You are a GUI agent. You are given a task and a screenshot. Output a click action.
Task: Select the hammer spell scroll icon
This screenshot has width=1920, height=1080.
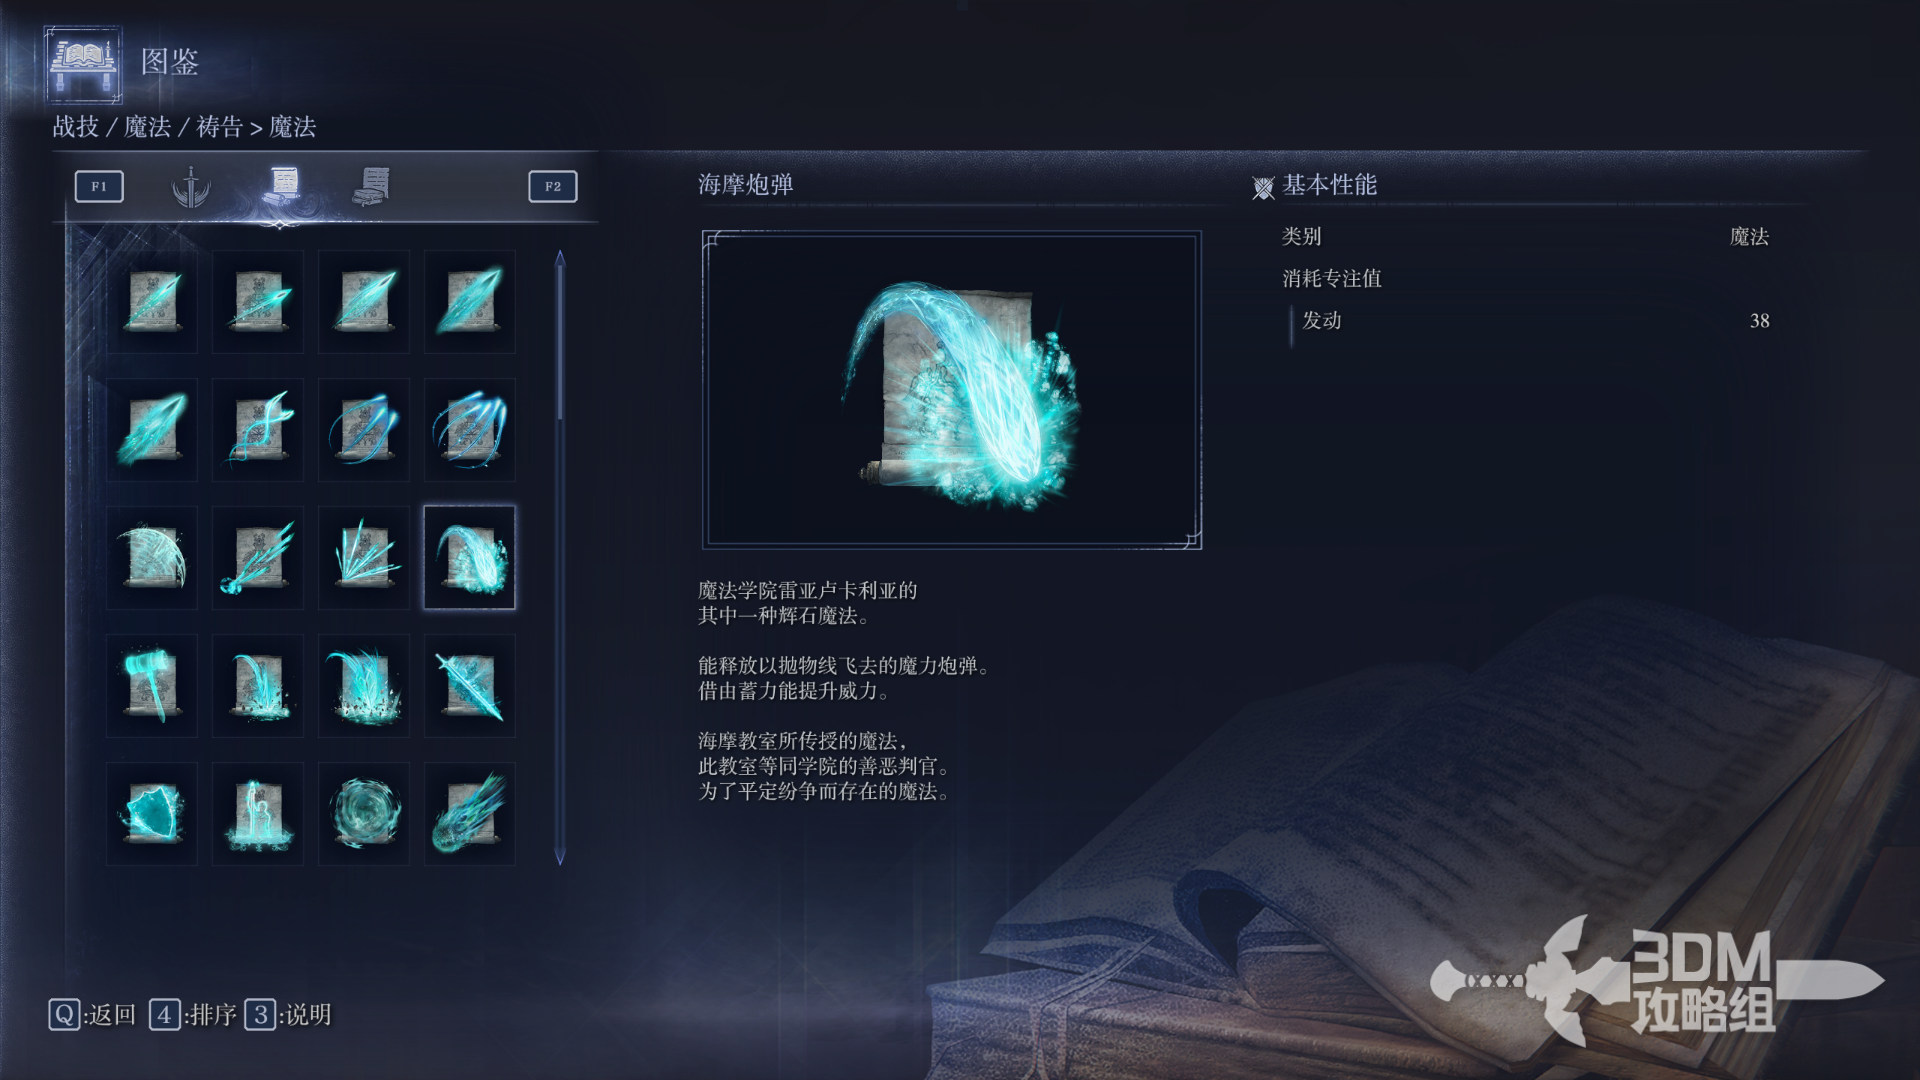pos(152,685)
